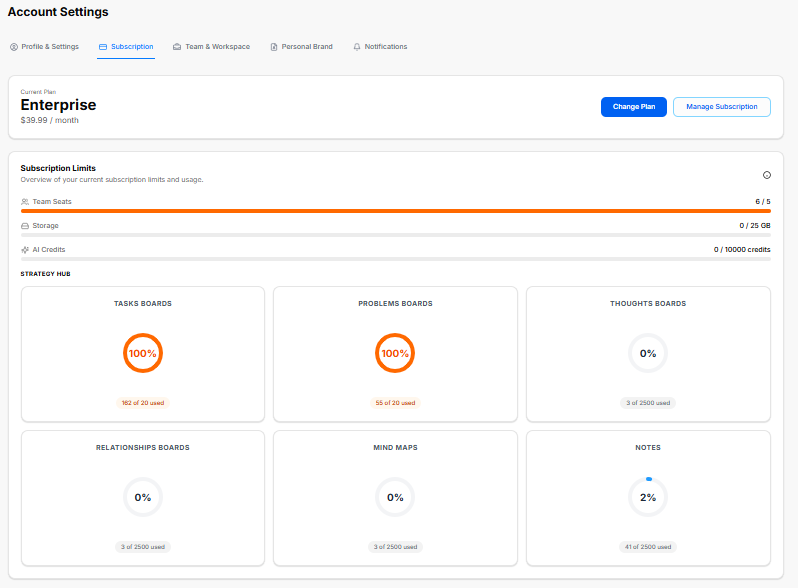
Task: Click the PROBLEMS BOARDS card title
Action: tap(395, 303)
